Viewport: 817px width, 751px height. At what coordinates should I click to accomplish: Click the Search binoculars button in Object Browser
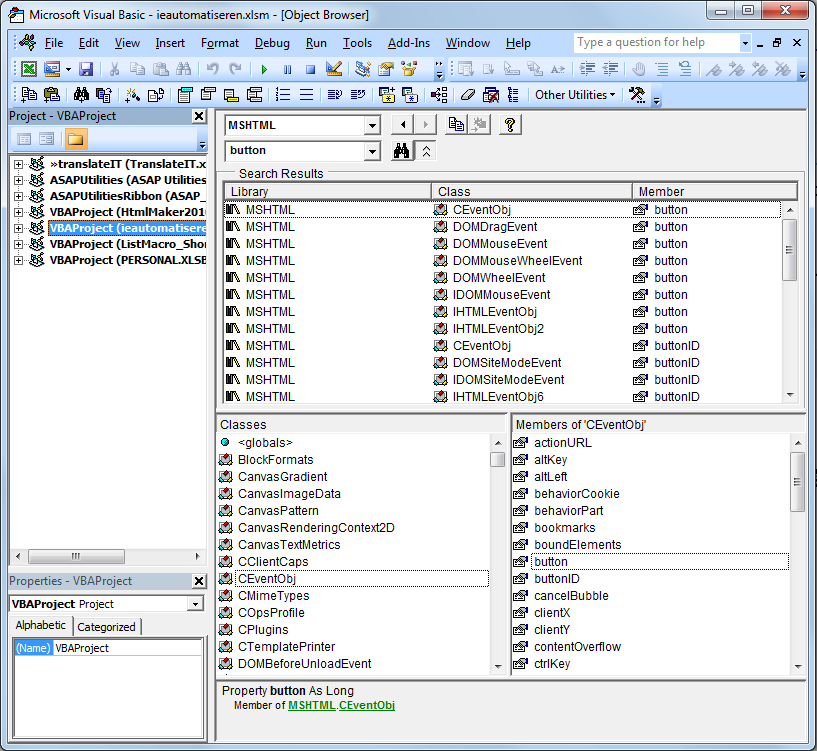[x=401, y=151]
